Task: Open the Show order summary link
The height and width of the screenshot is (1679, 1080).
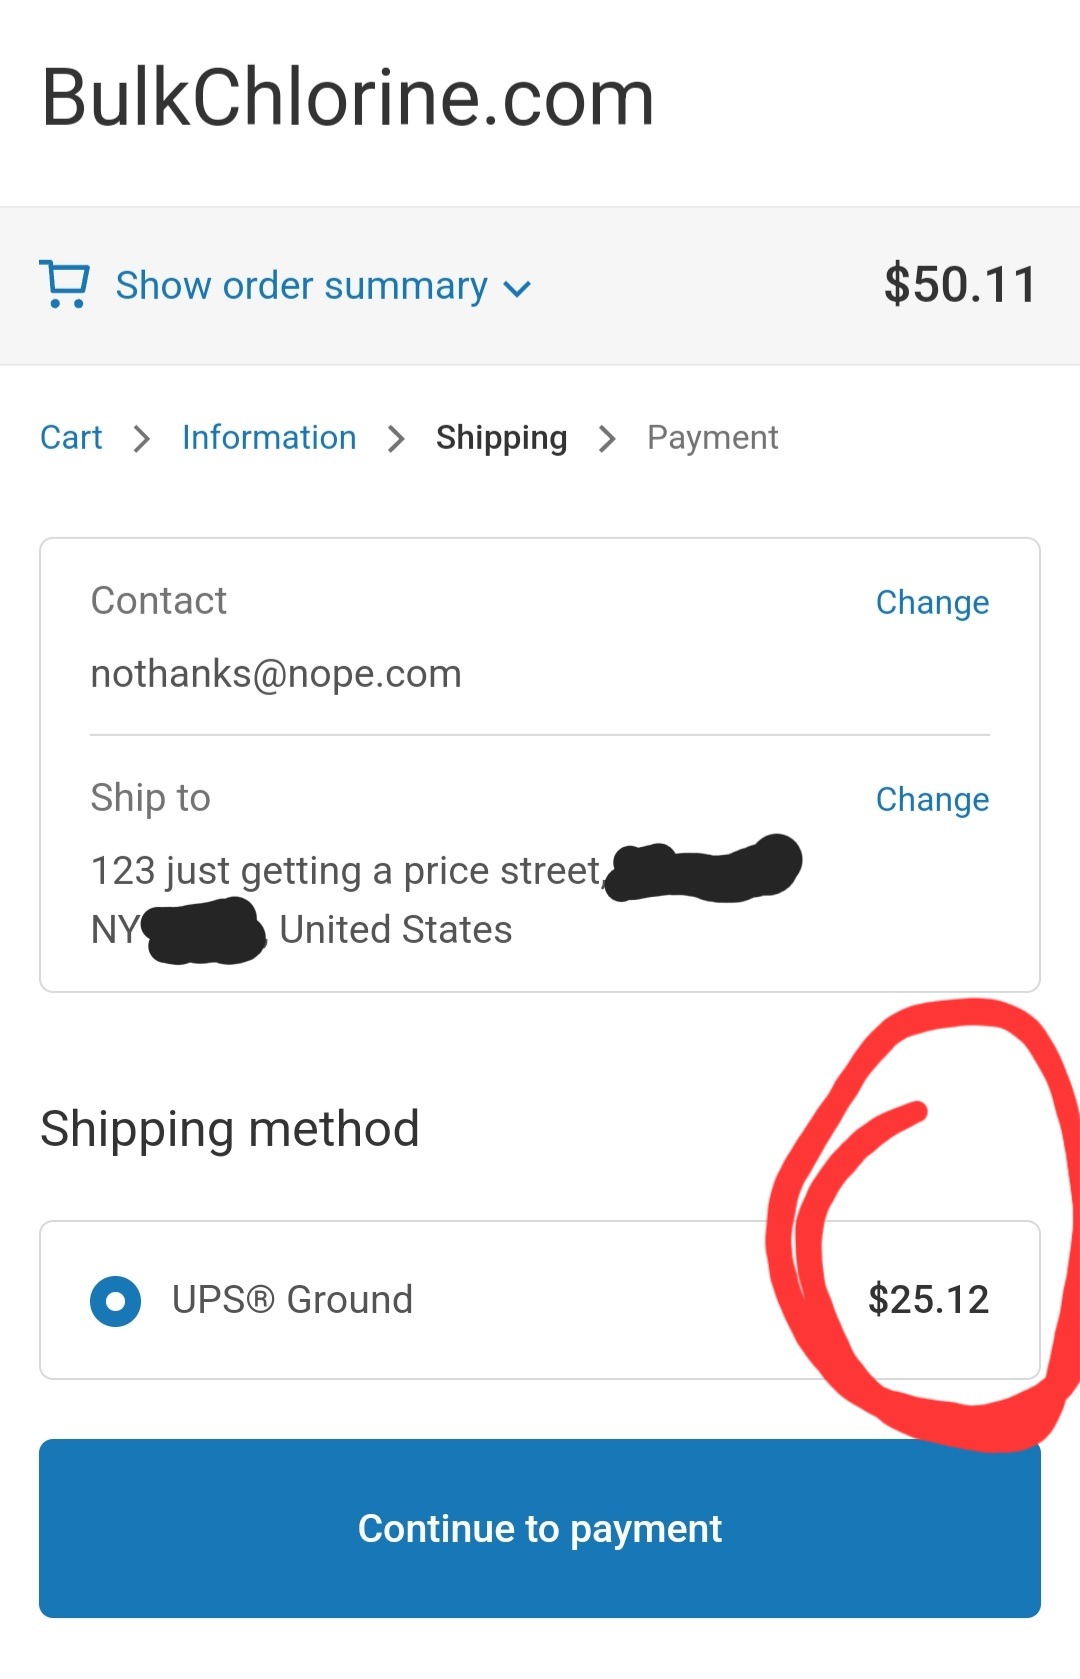Action: click(302, 286)
